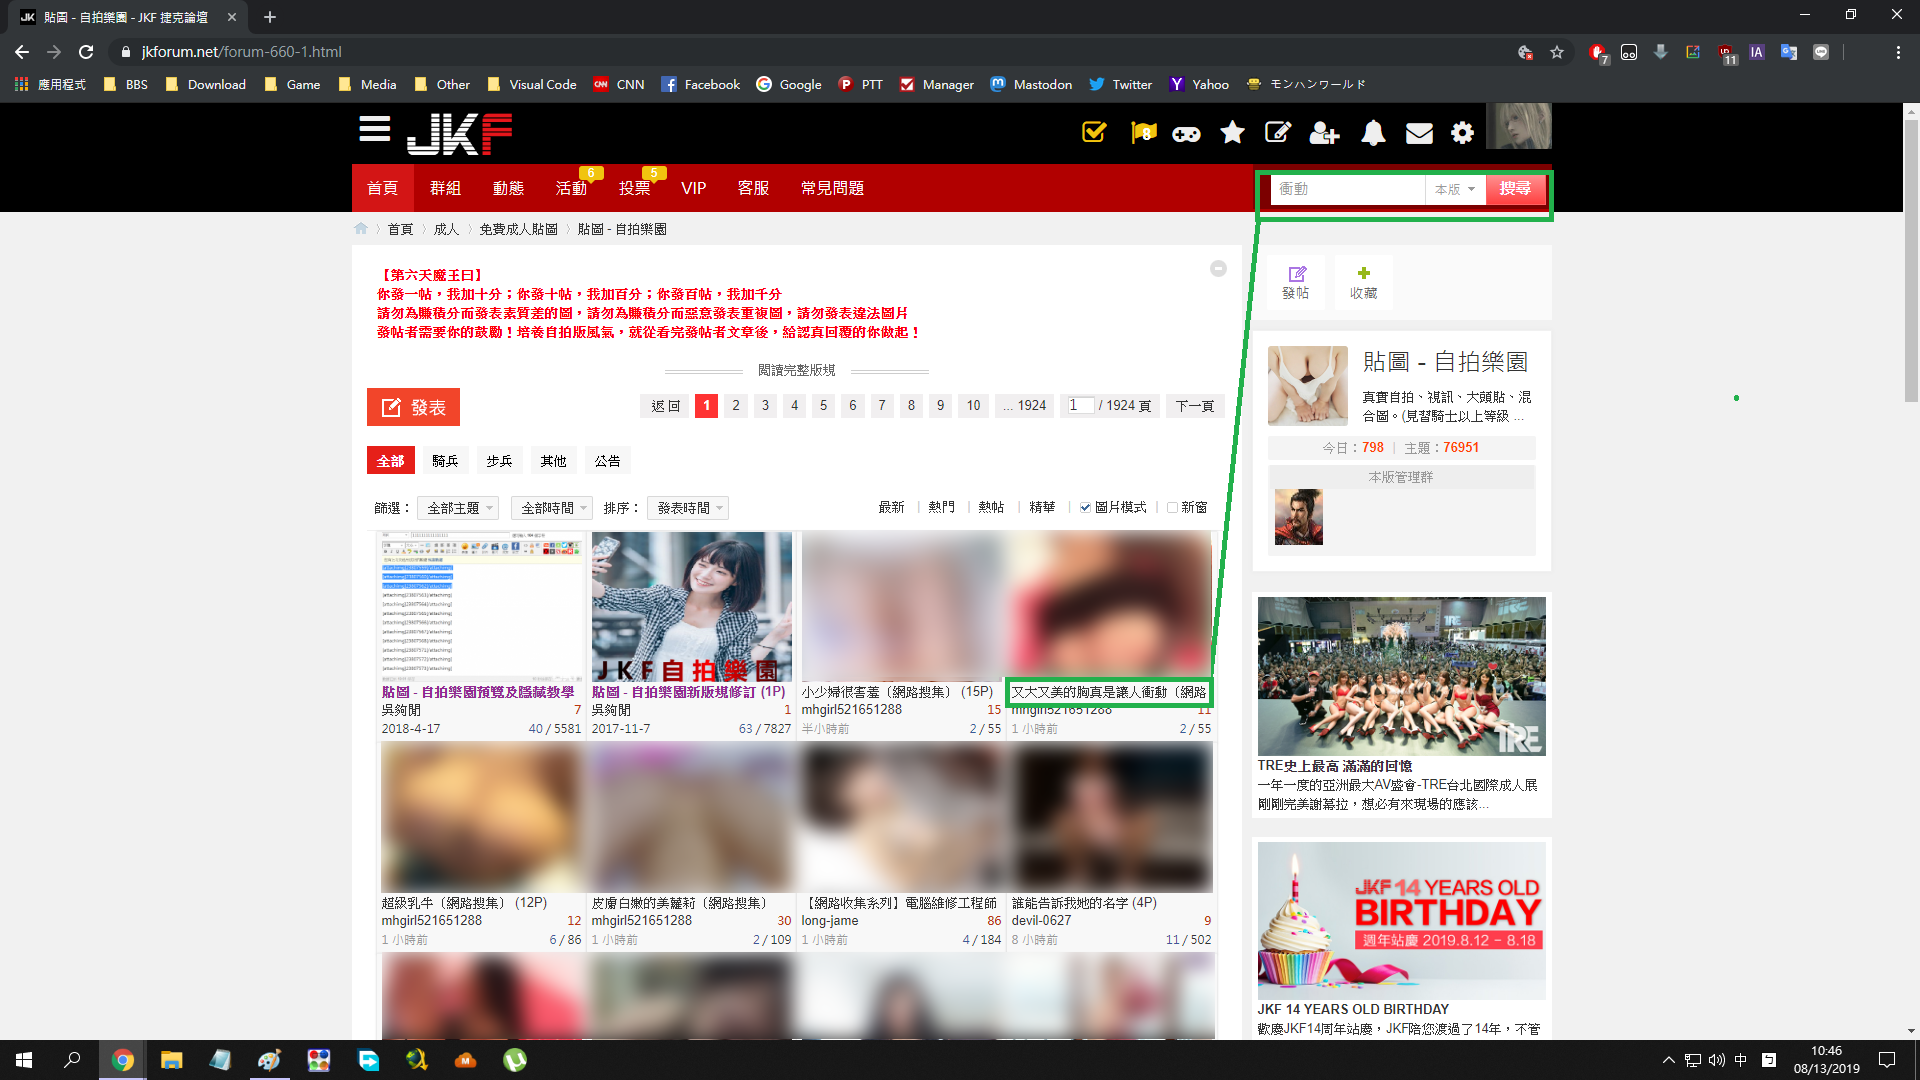
Task: Collapse the forum rules announcement box
Action: [x=1218, y=269]
